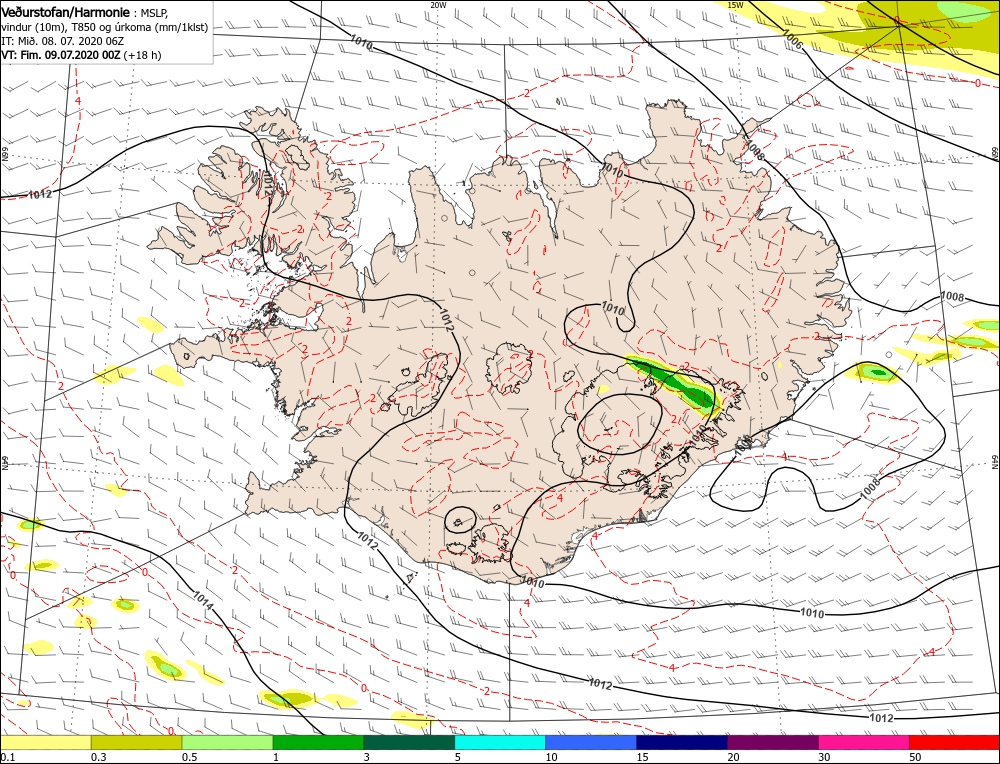The width and height of the screenshot is (1000, 764).
Task: Select the navy 15–20 legend swatch
Action: tap(682, 742)
